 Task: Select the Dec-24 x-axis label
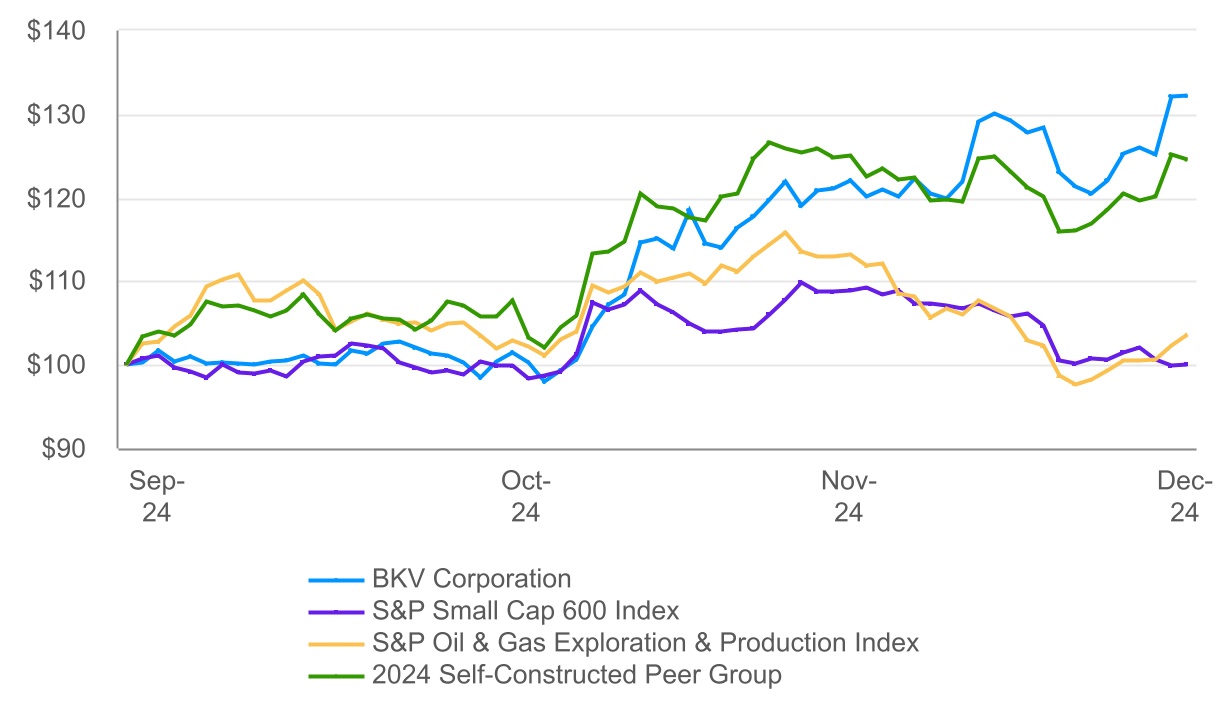[x=1184, y=497]
